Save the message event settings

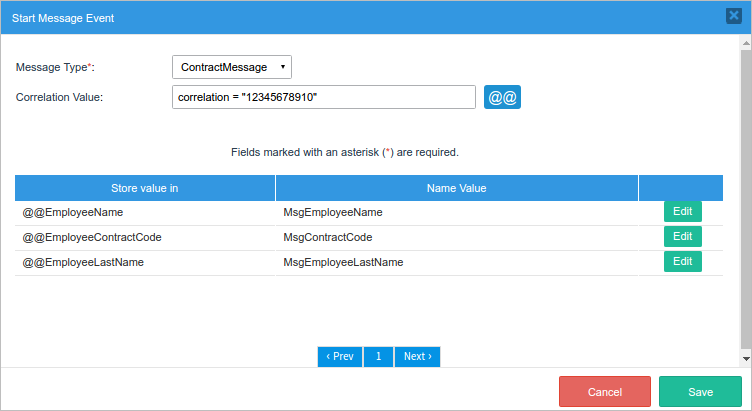(700, 392)
